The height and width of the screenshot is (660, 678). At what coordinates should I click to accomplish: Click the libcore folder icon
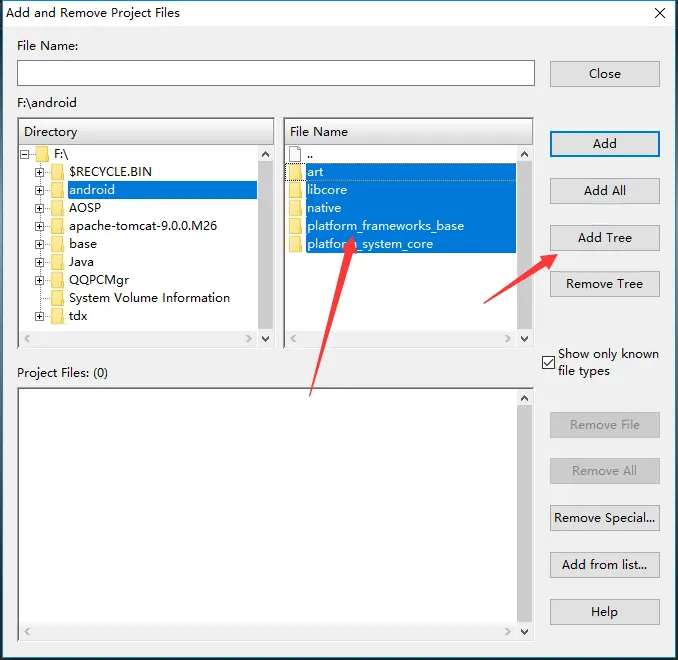pos(295,190)
